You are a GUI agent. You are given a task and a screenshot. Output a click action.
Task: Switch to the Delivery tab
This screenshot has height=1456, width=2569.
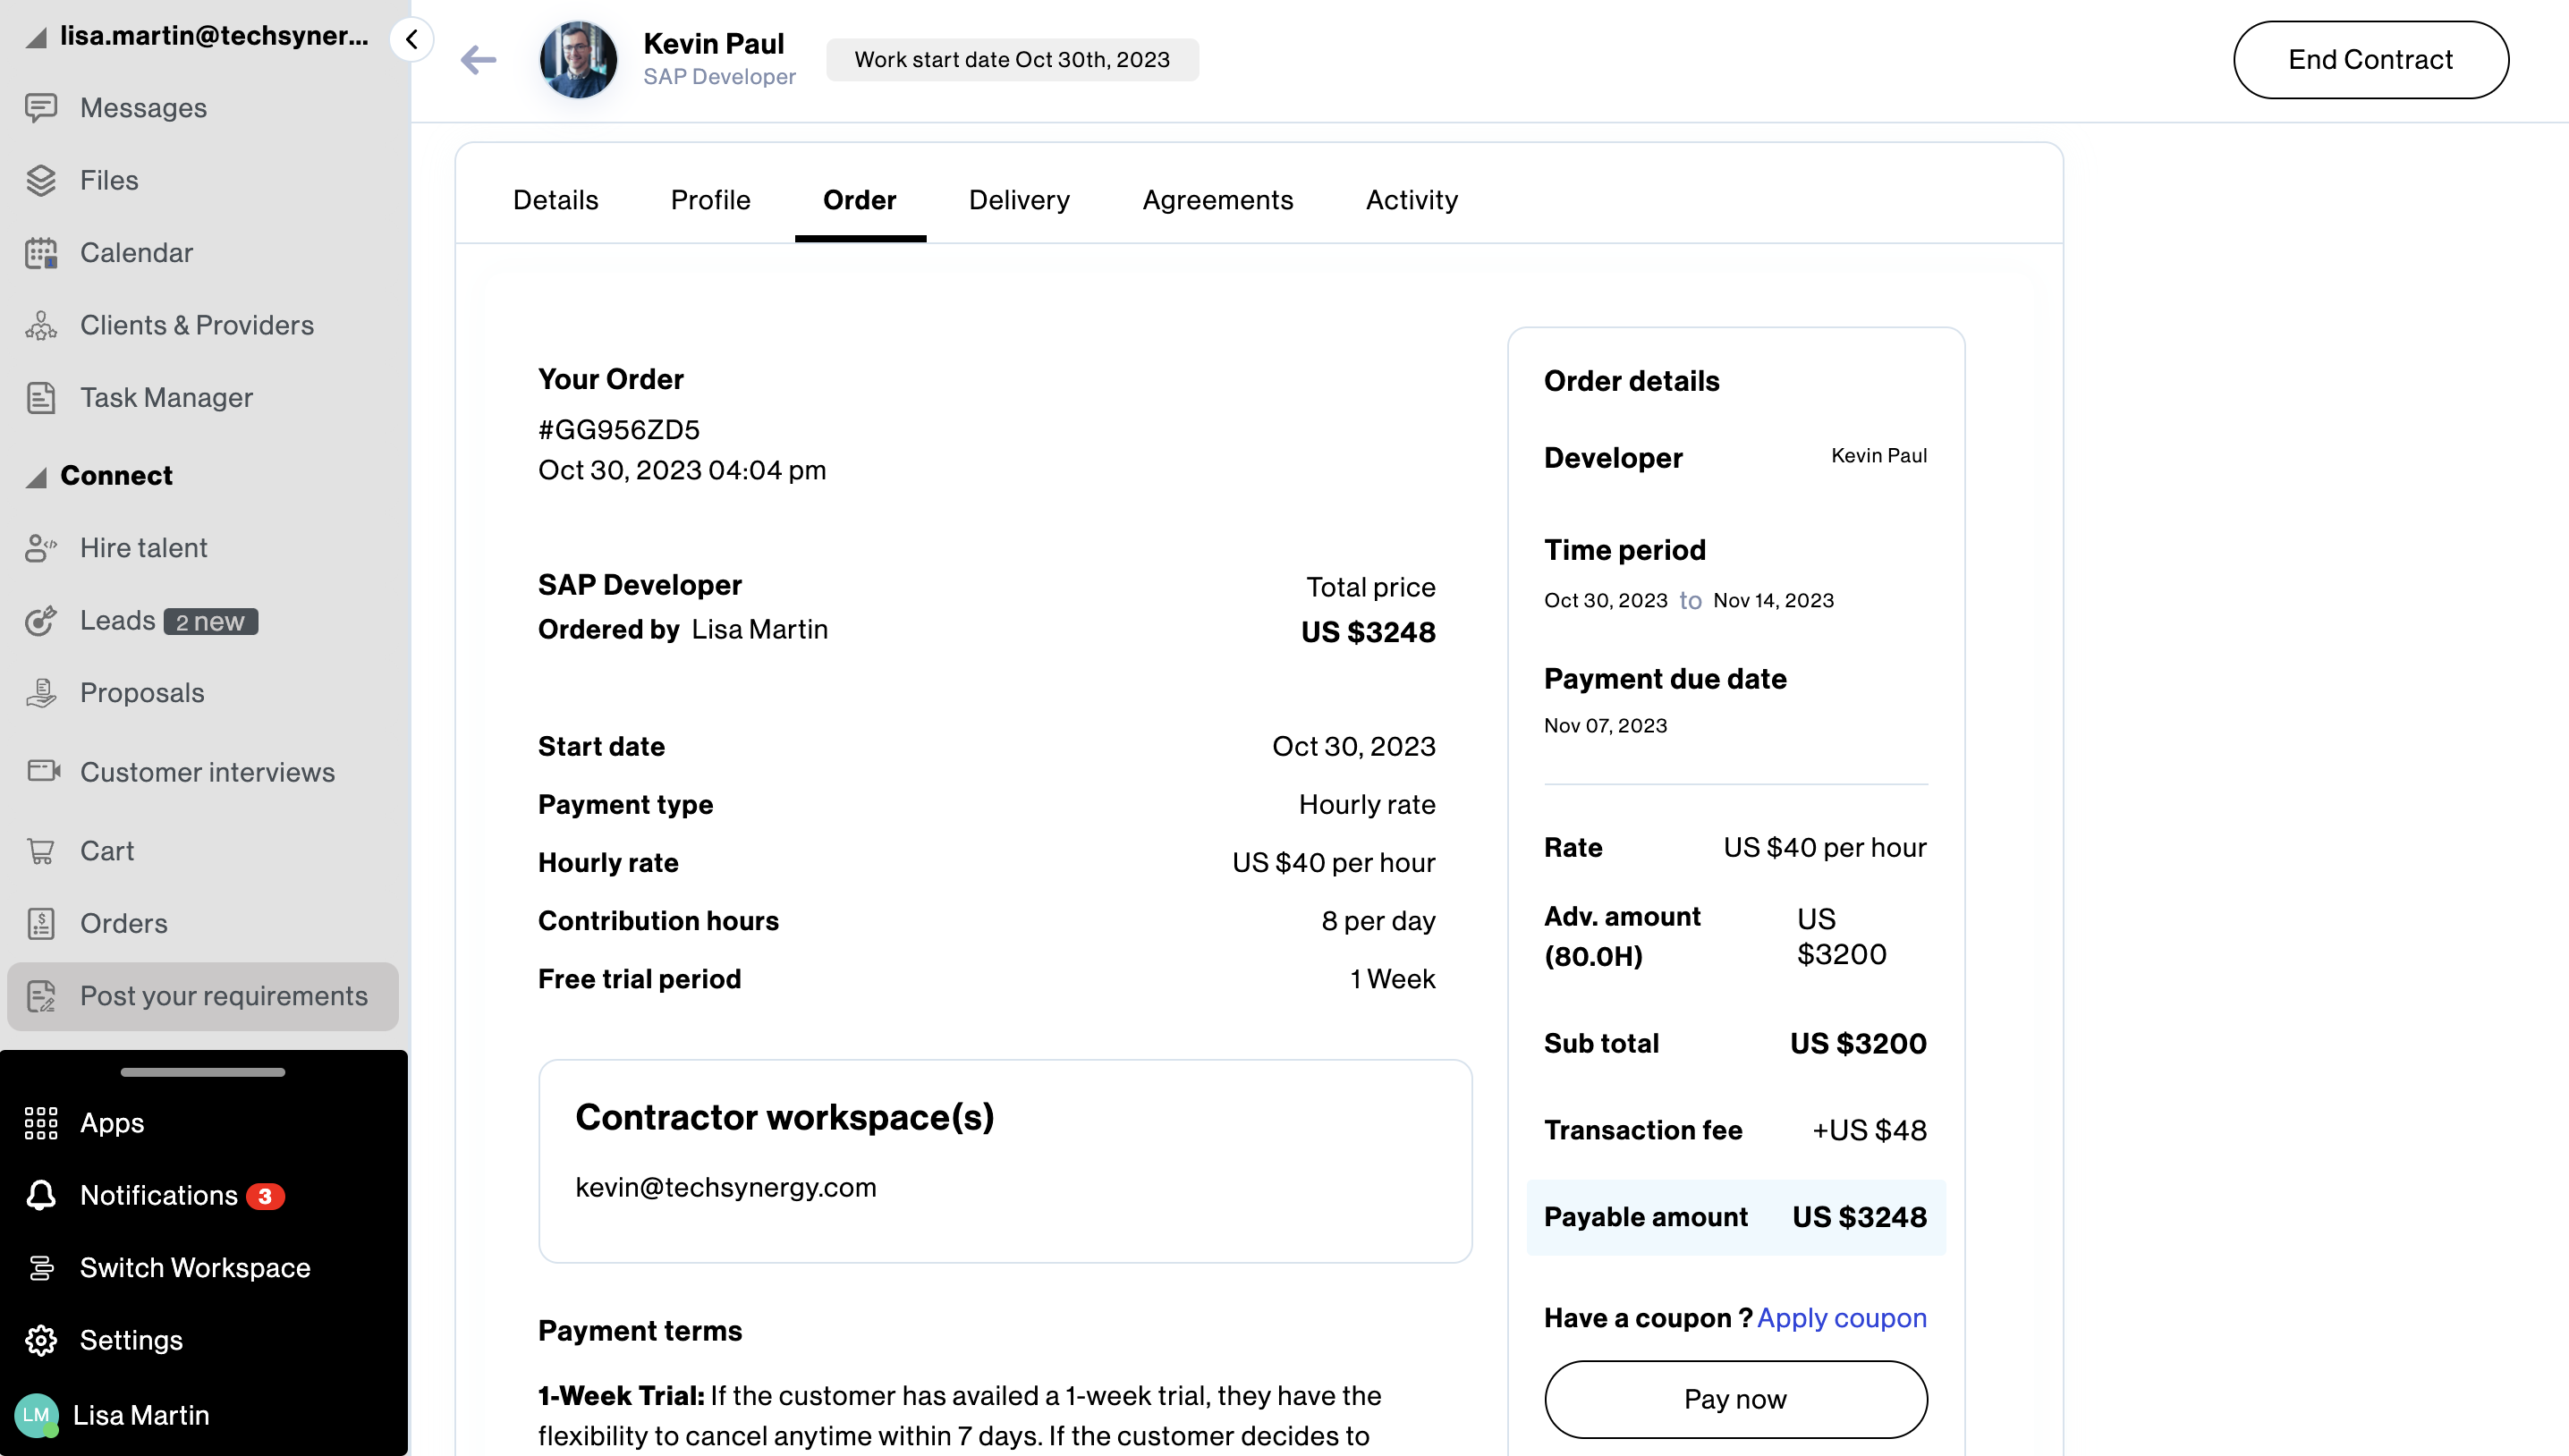point(1019,200)
